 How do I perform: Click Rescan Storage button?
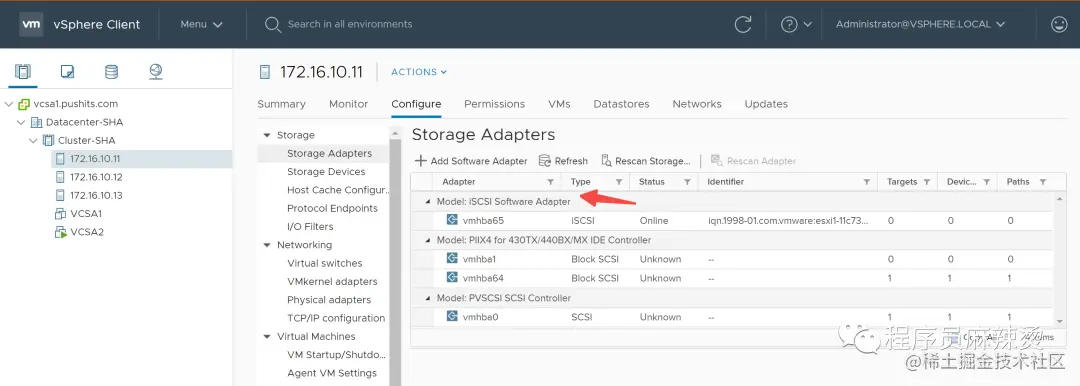(646, 161)
